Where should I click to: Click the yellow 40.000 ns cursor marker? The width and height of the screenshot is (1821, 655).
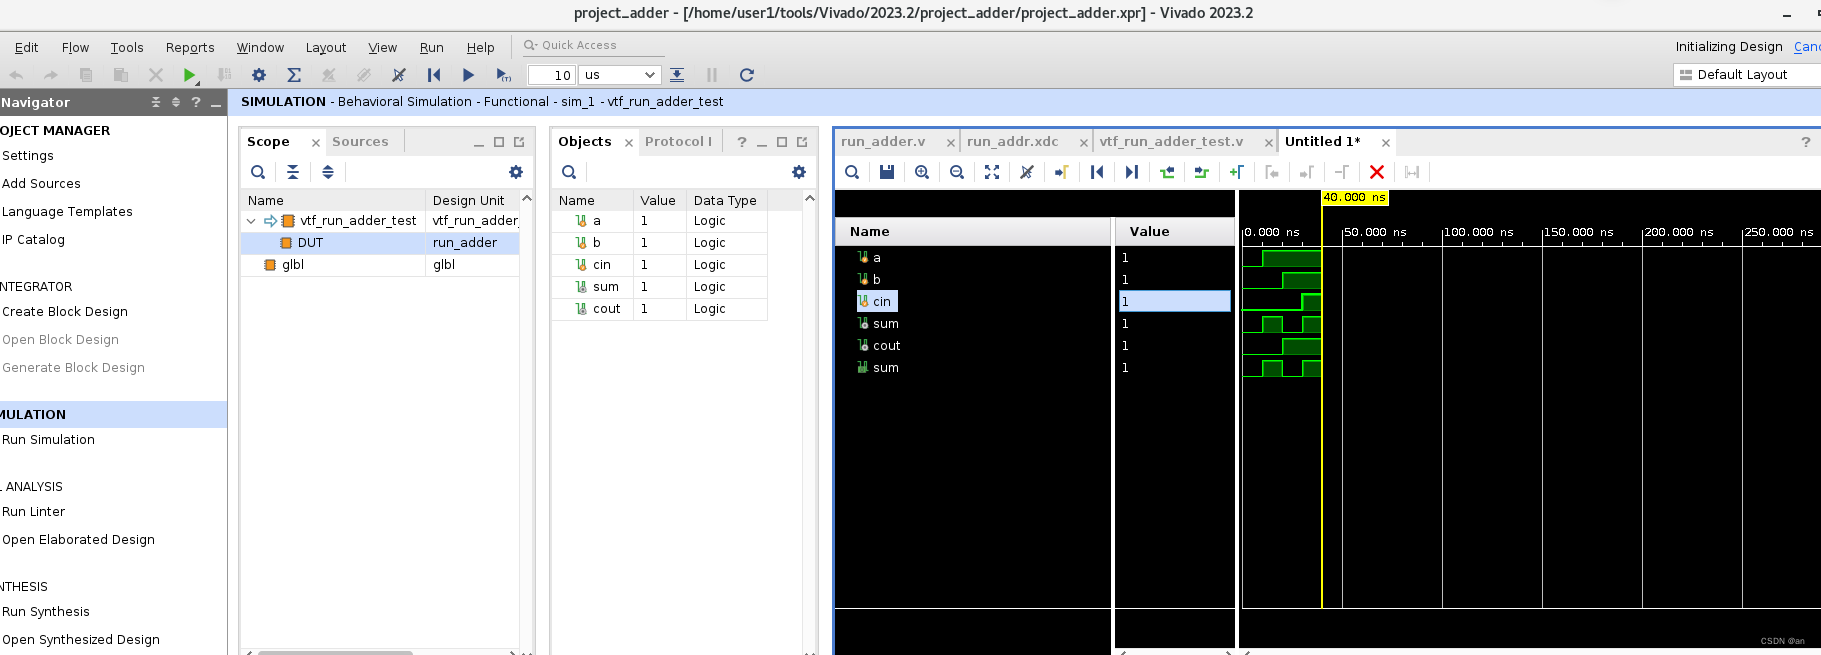click(x=1355, y=197)
